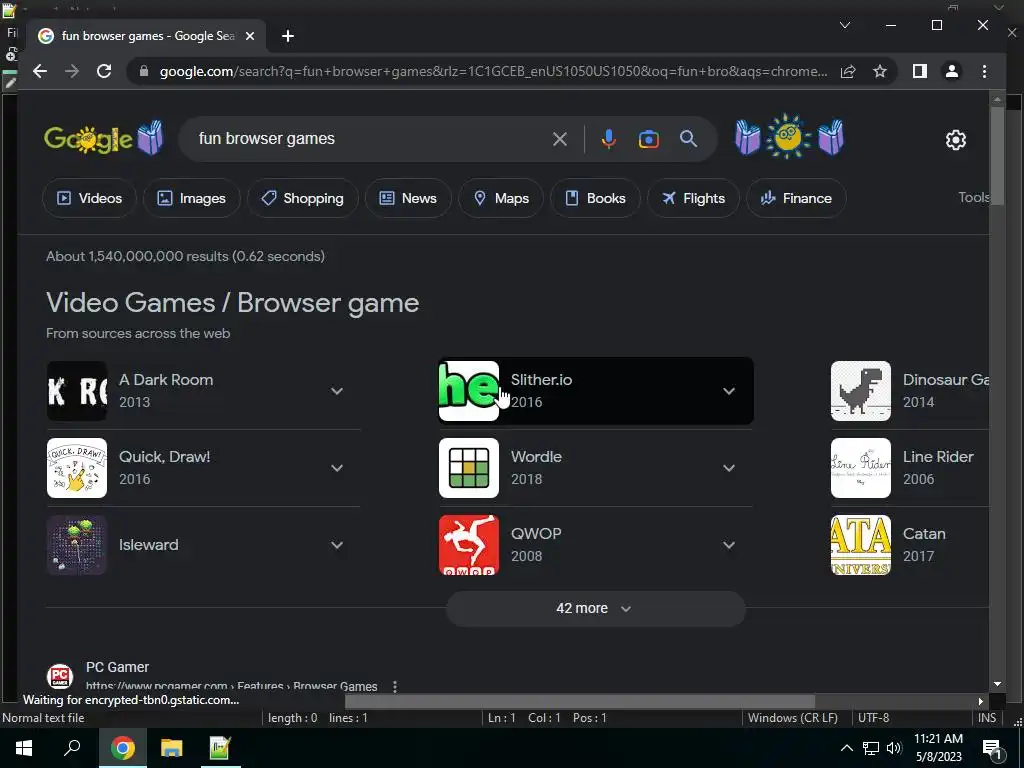
Task: Select the Flights filter
Action: tap(693, 198)
